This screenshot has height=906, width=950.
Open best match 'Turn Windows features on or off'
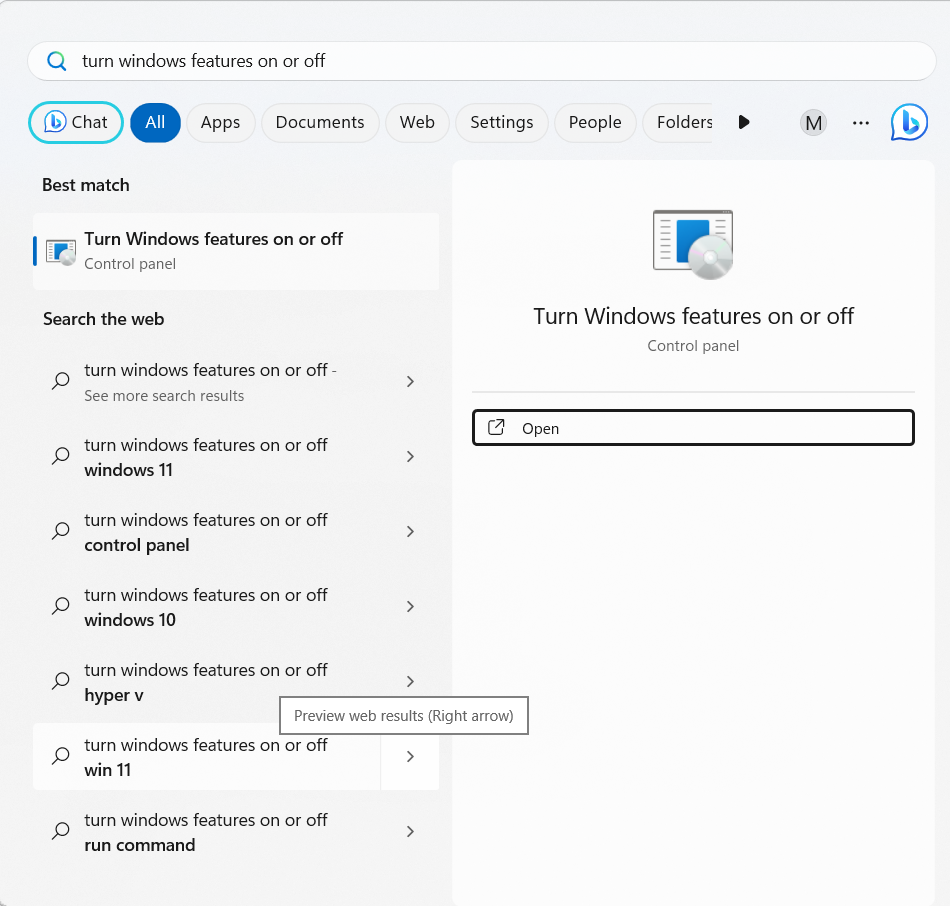(236, 251)
